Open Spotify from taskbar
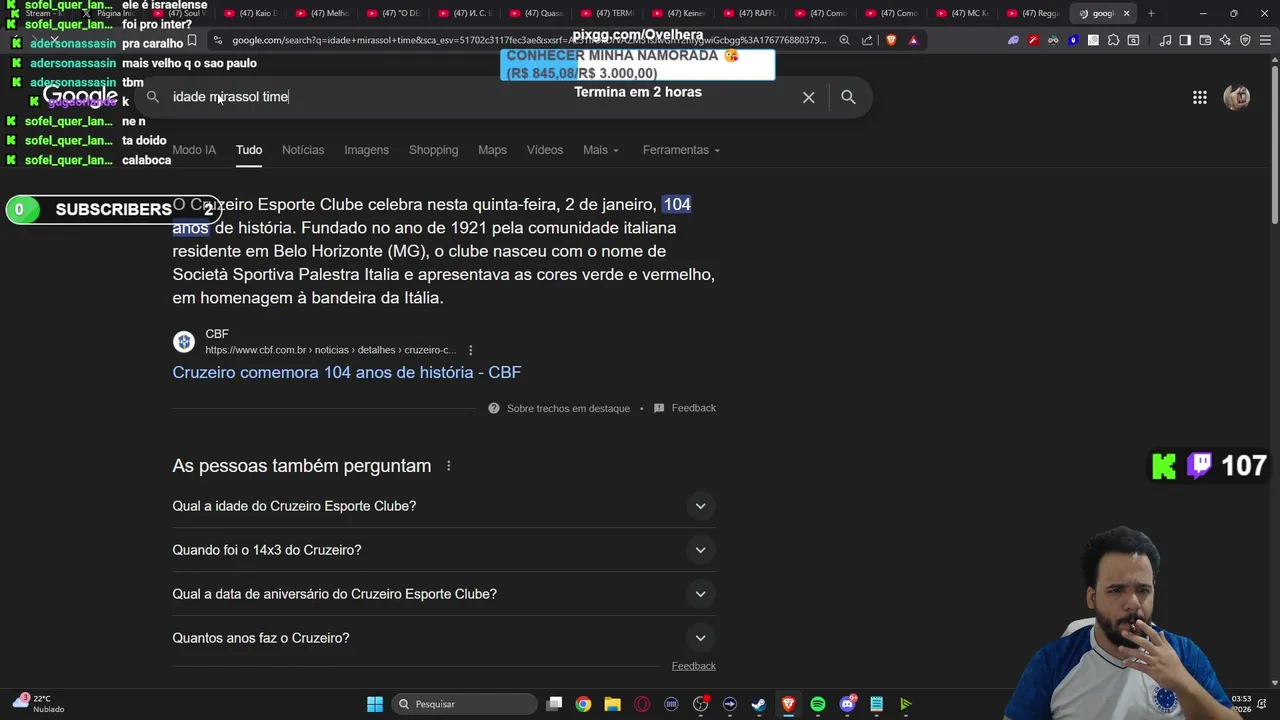1280x720 pixels. coord(818,704)
